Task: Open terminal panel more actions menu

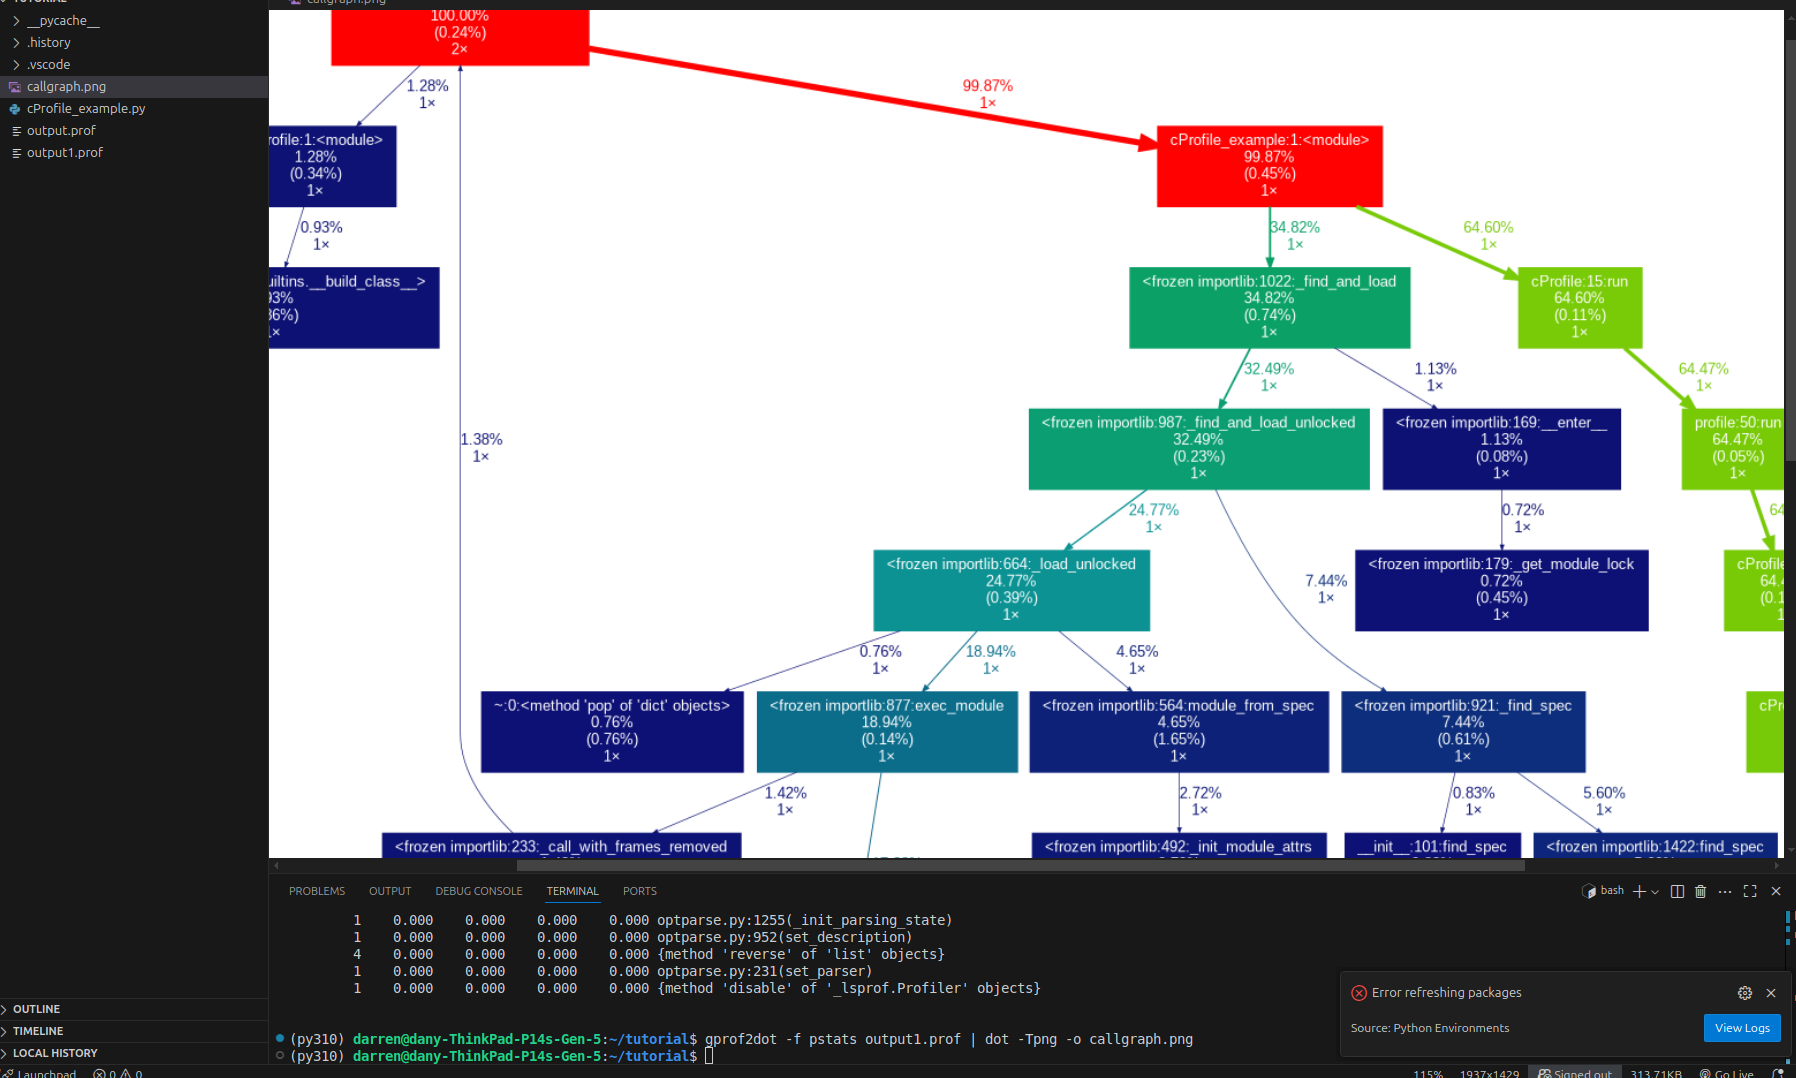Action: [x=1725, y=891]
